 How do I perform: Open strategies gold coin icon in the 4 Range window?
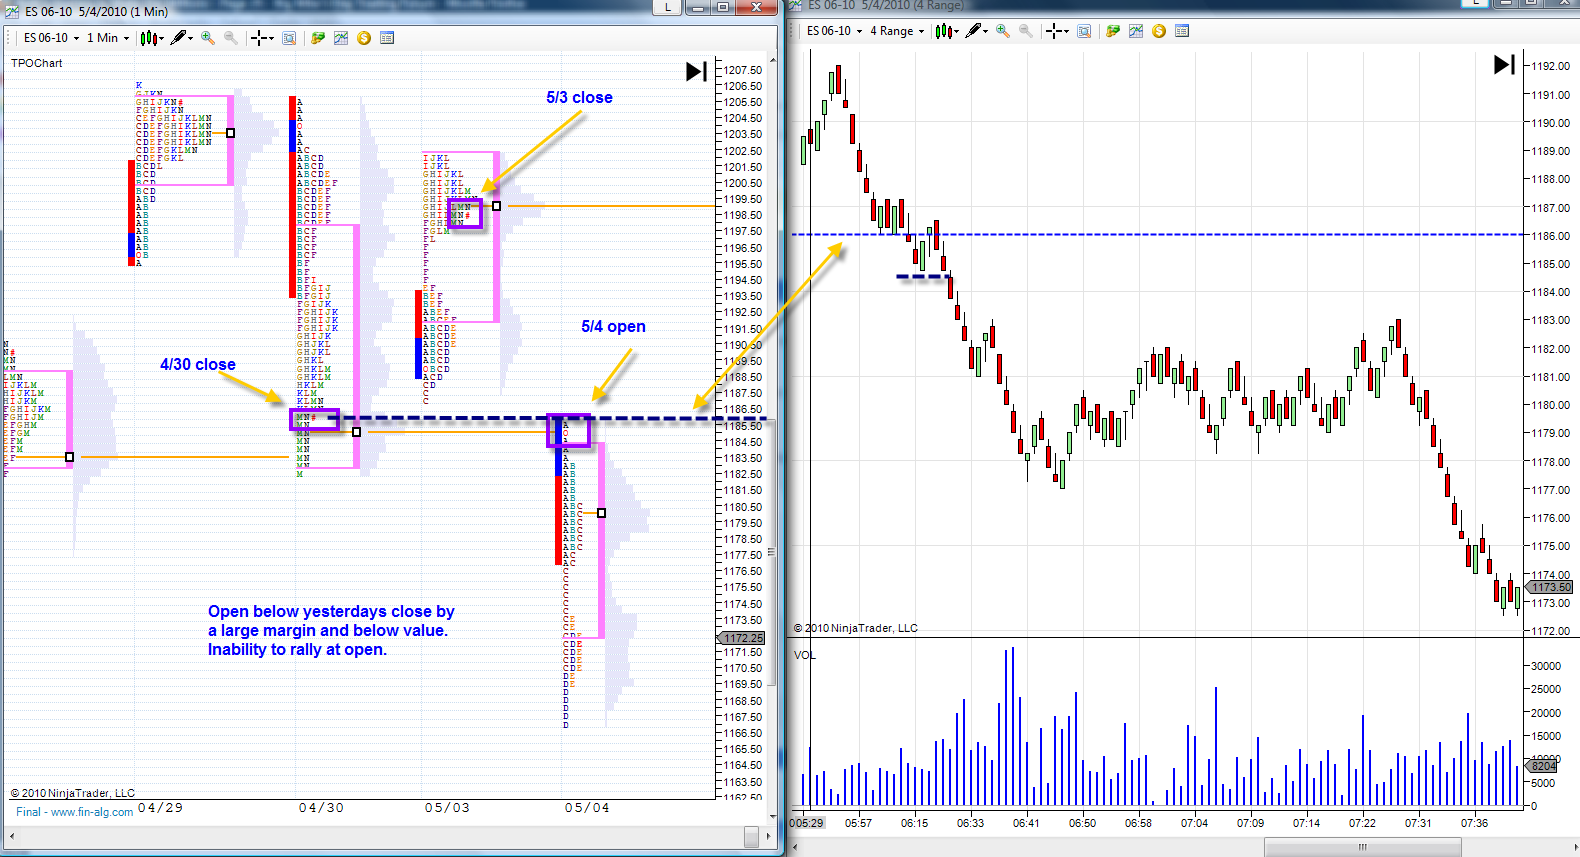pyautogui.click(x=1159, y=31)
